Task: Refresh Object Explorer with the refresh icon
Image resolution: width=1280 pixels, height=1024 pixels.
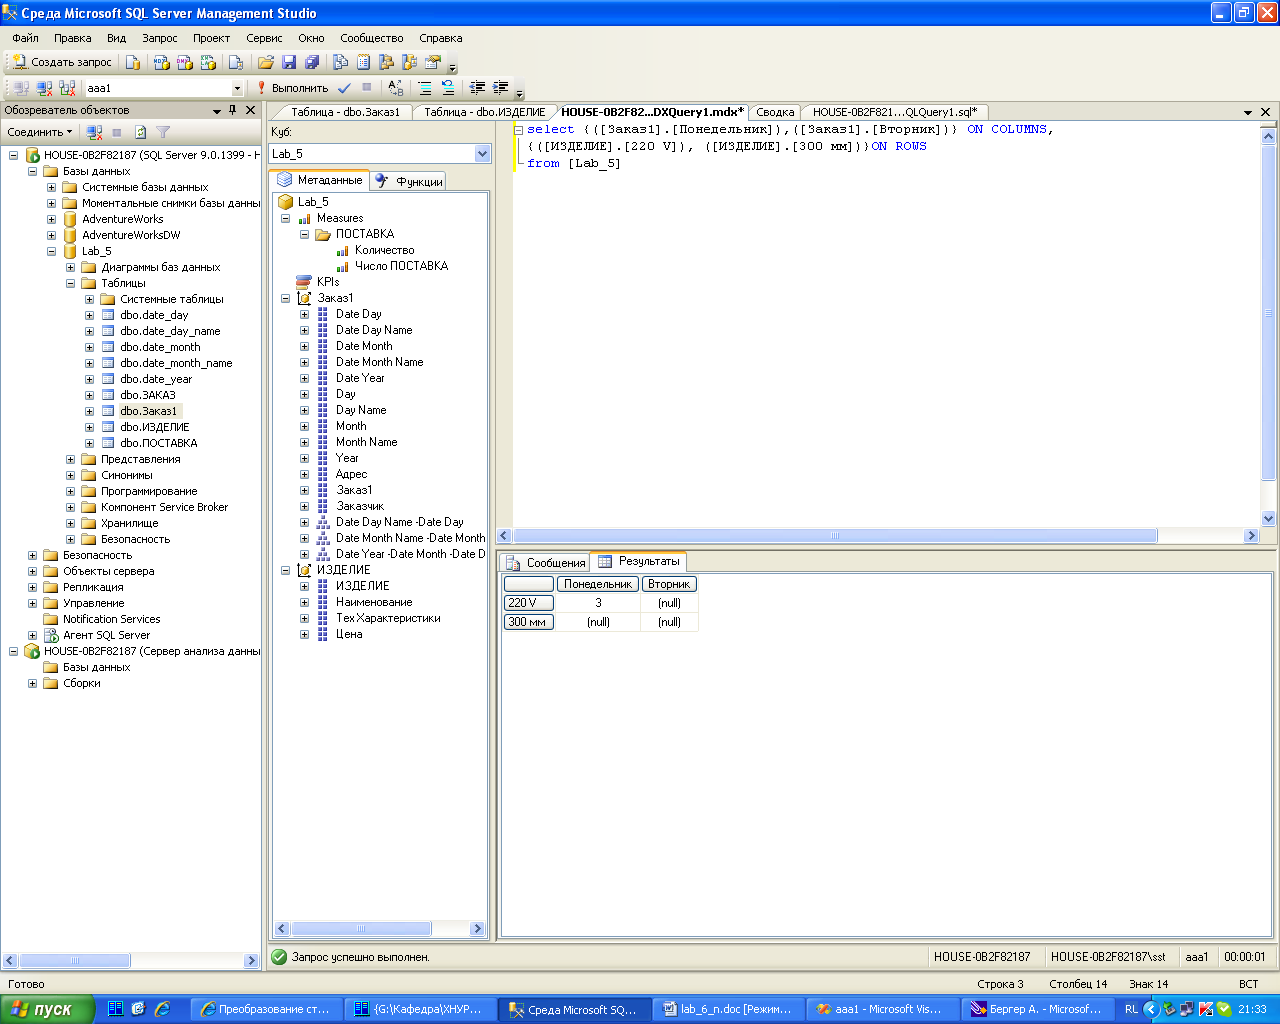Action: point(141,132)
